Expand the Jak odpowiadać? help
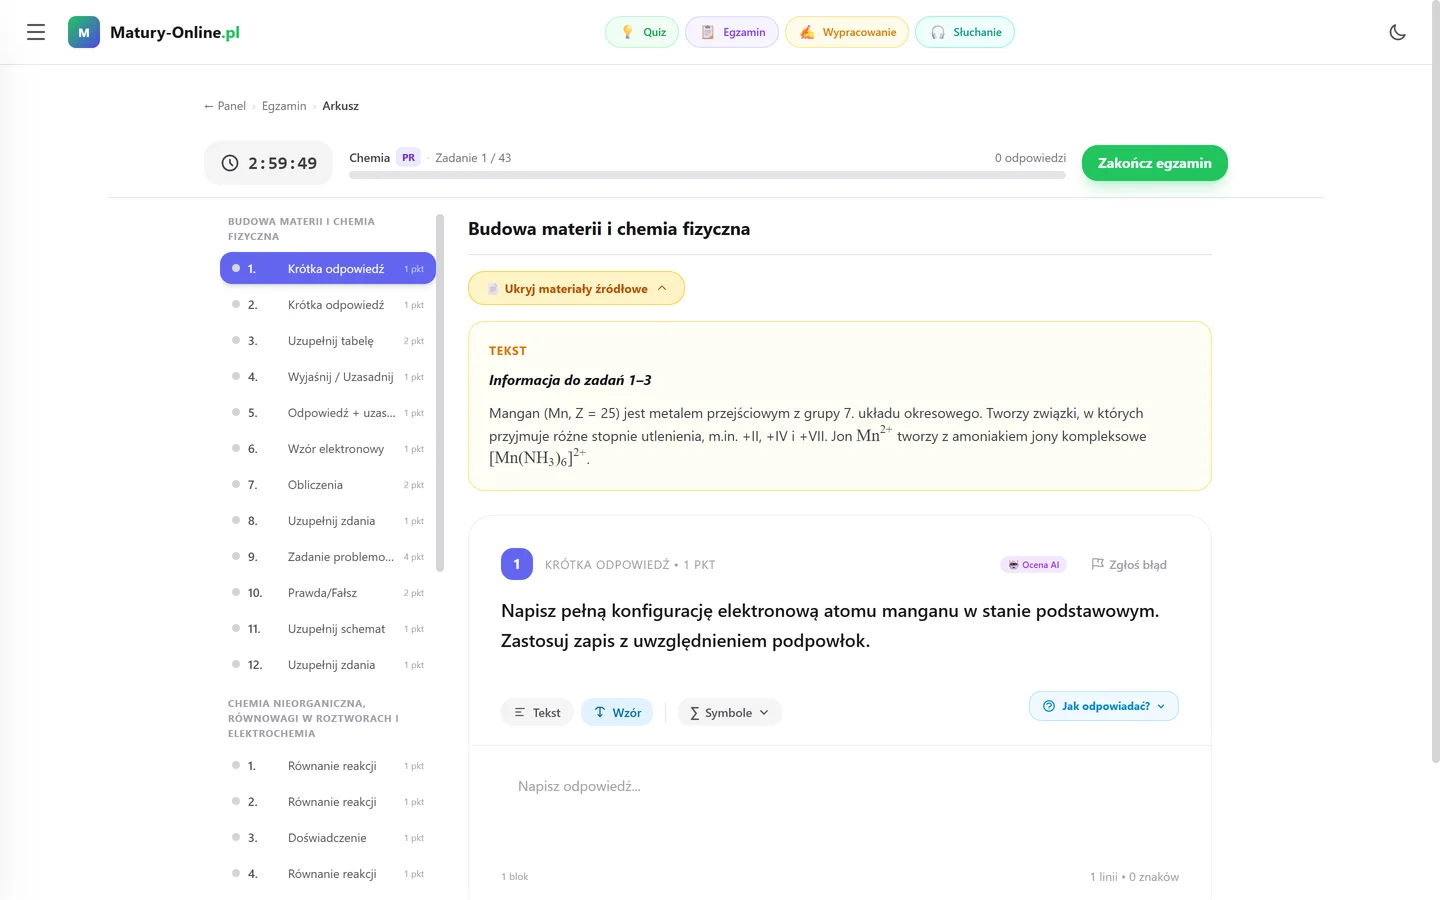 [x=1104, y=706]
